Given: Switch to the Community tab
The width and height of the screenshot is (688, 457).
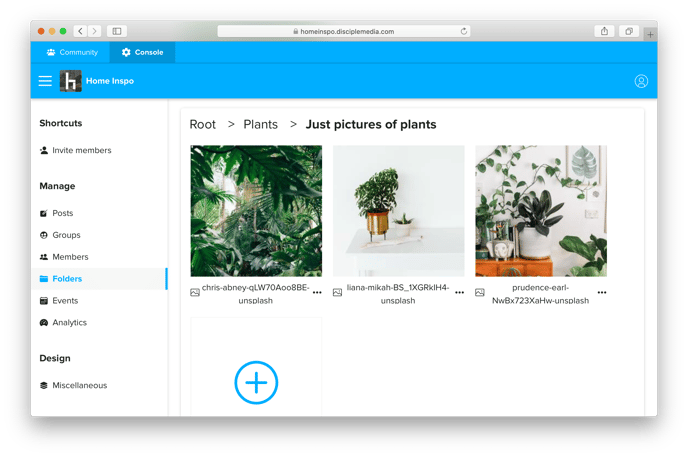Looking at the screenshot, I should [x=72, y=52].
